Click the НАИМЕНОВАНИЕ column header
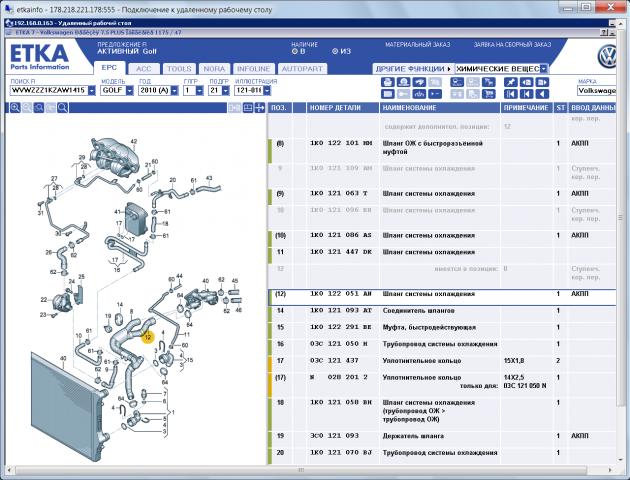 pos(440,108)
